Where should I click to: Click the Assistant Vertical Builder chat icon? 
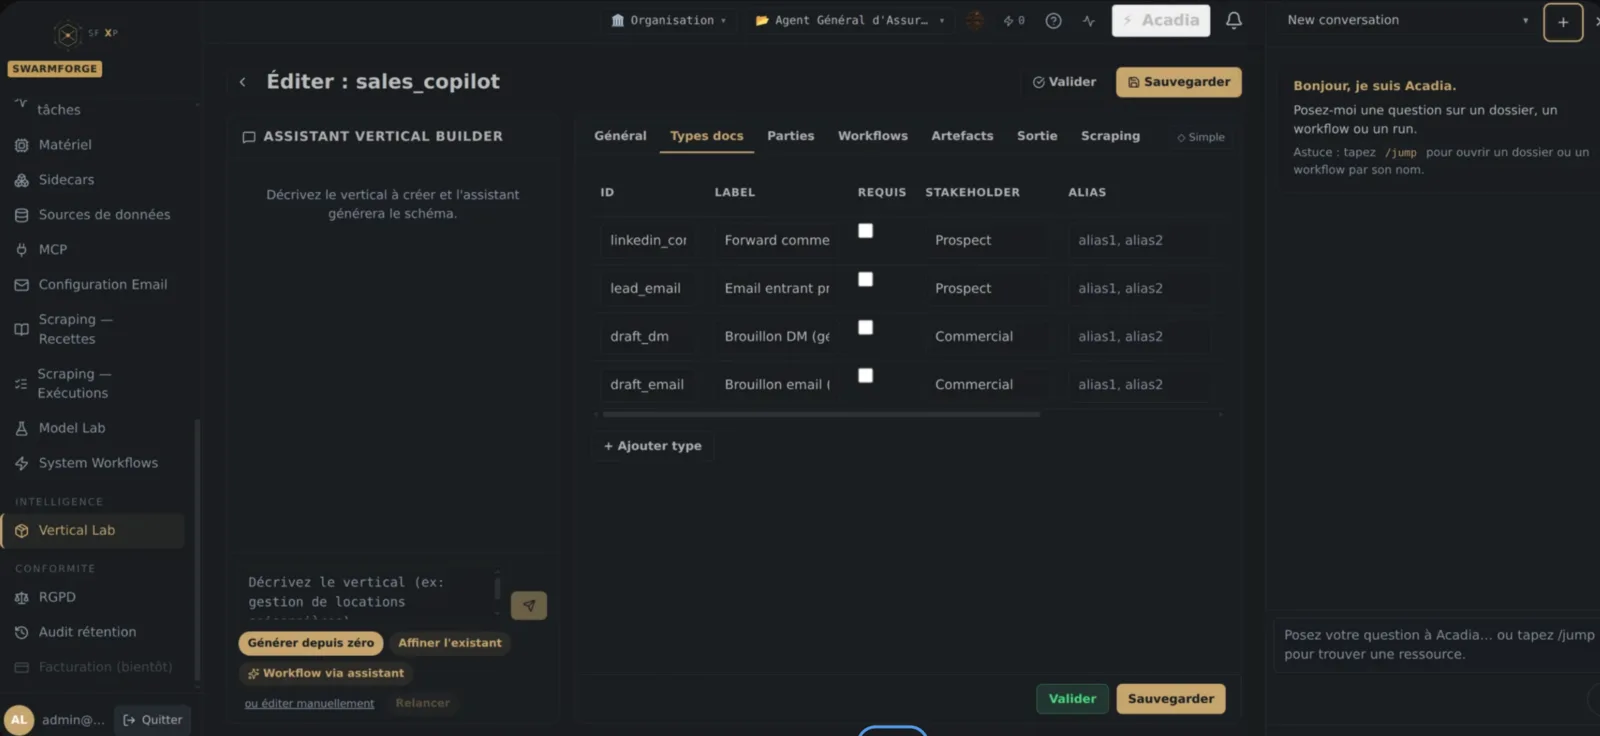point(249,137)
